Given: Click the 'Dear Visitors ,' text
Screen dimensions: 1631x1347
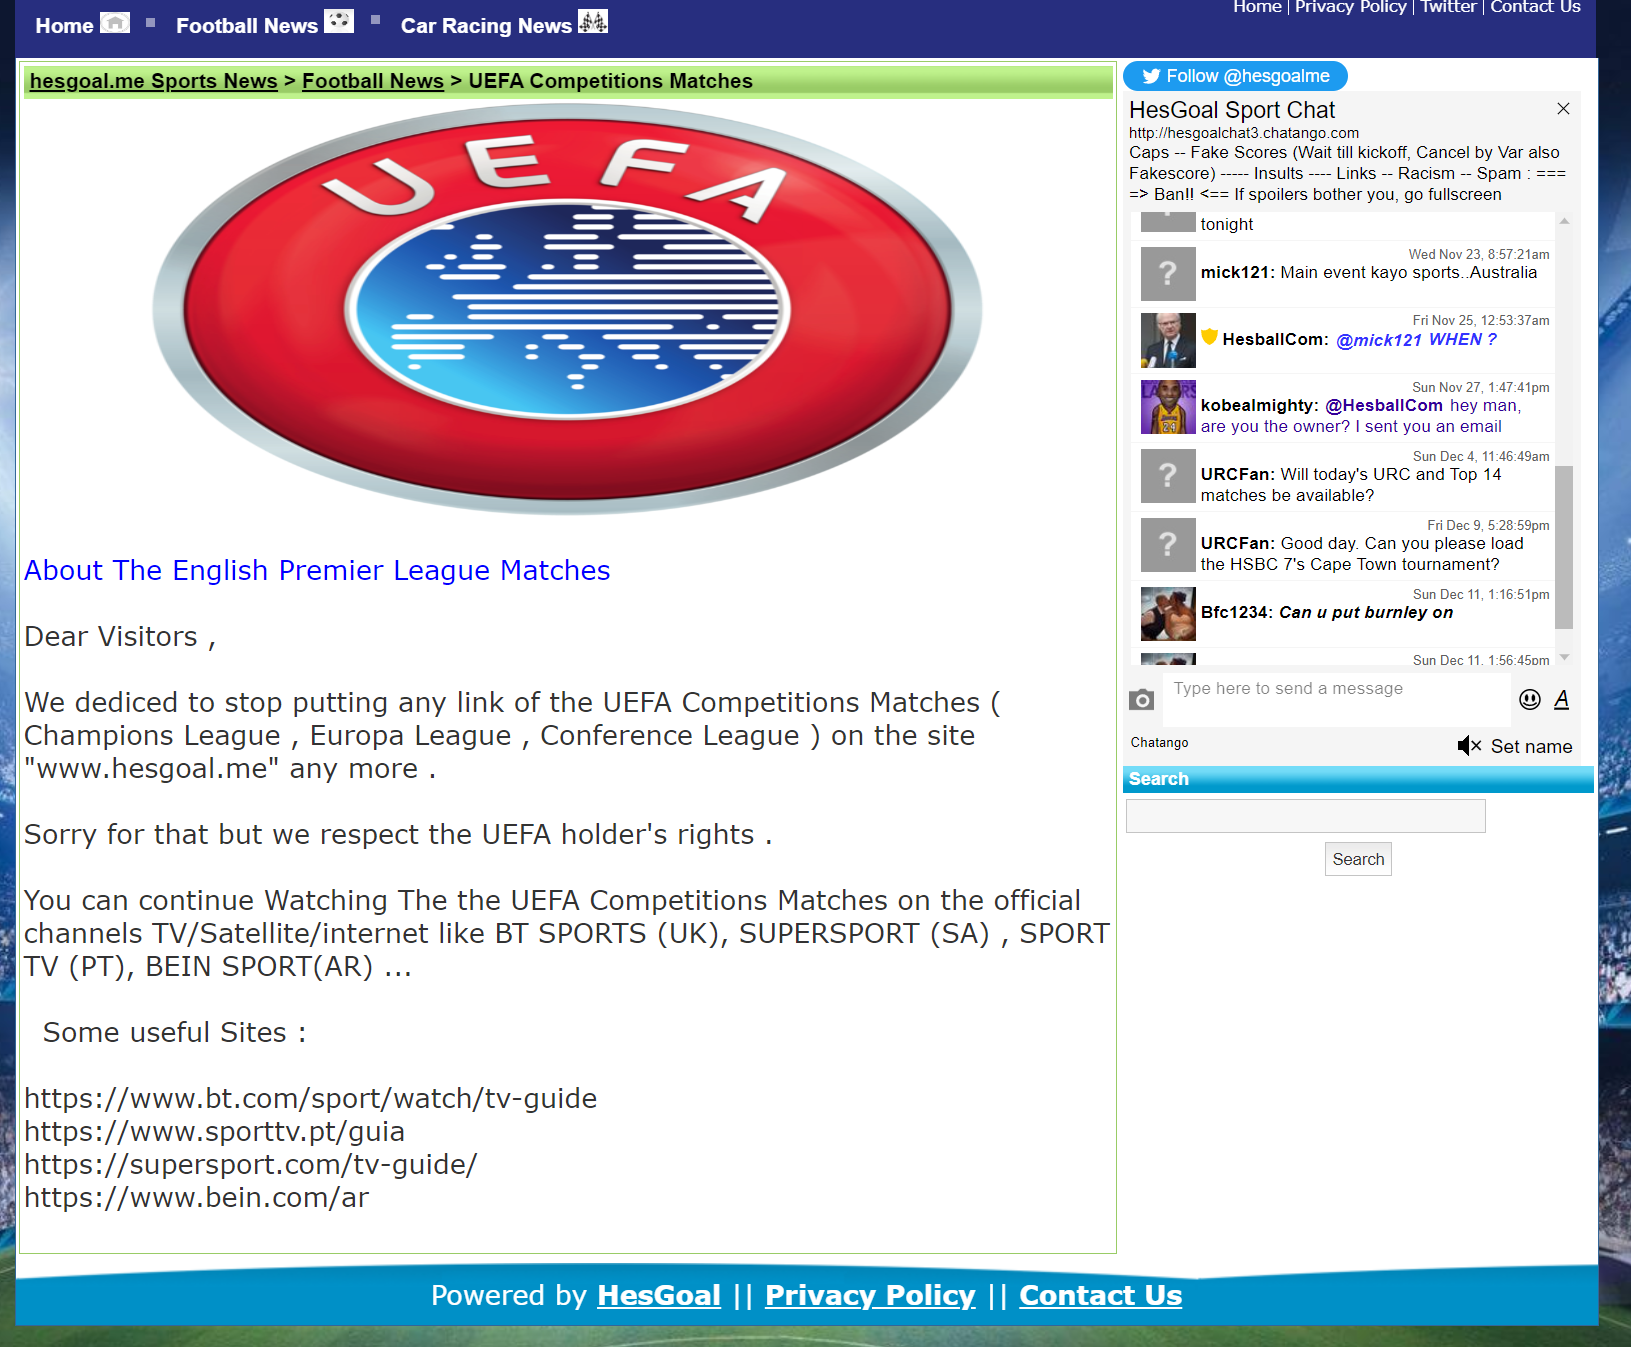Looking at the screenshot, I should (120, 636).
